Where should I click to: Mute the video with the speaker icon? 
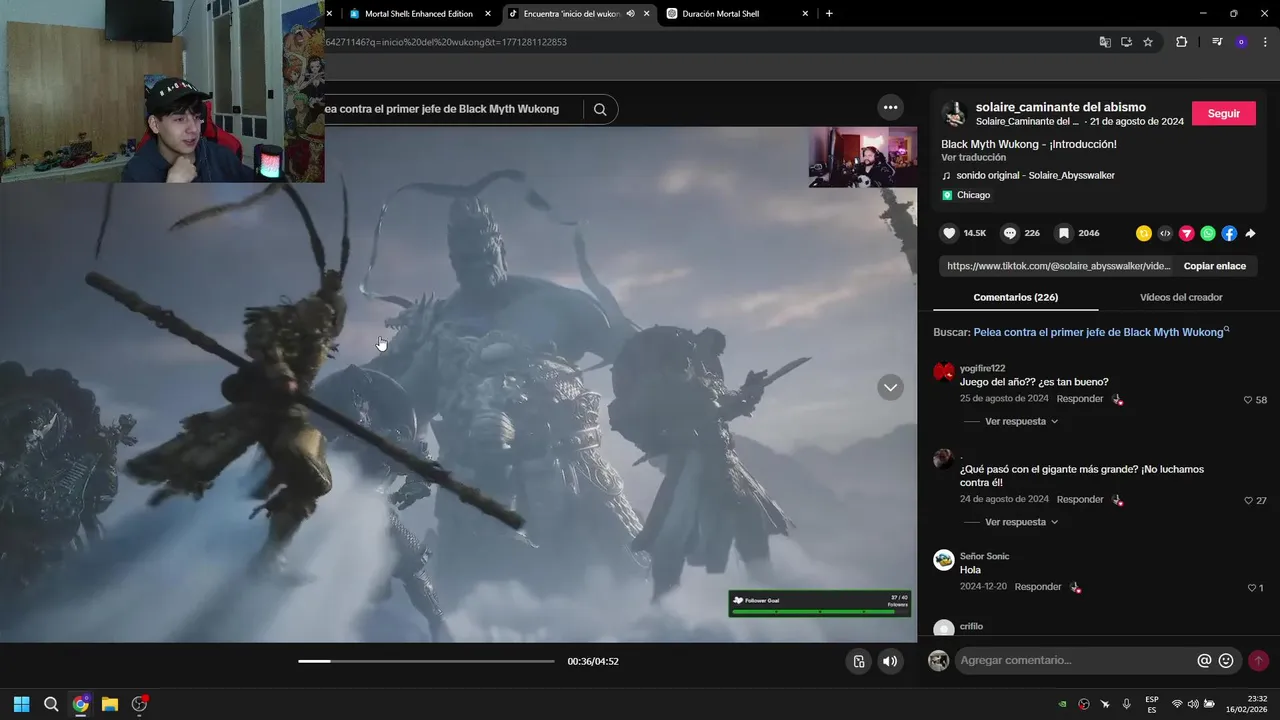pos(890,661)
